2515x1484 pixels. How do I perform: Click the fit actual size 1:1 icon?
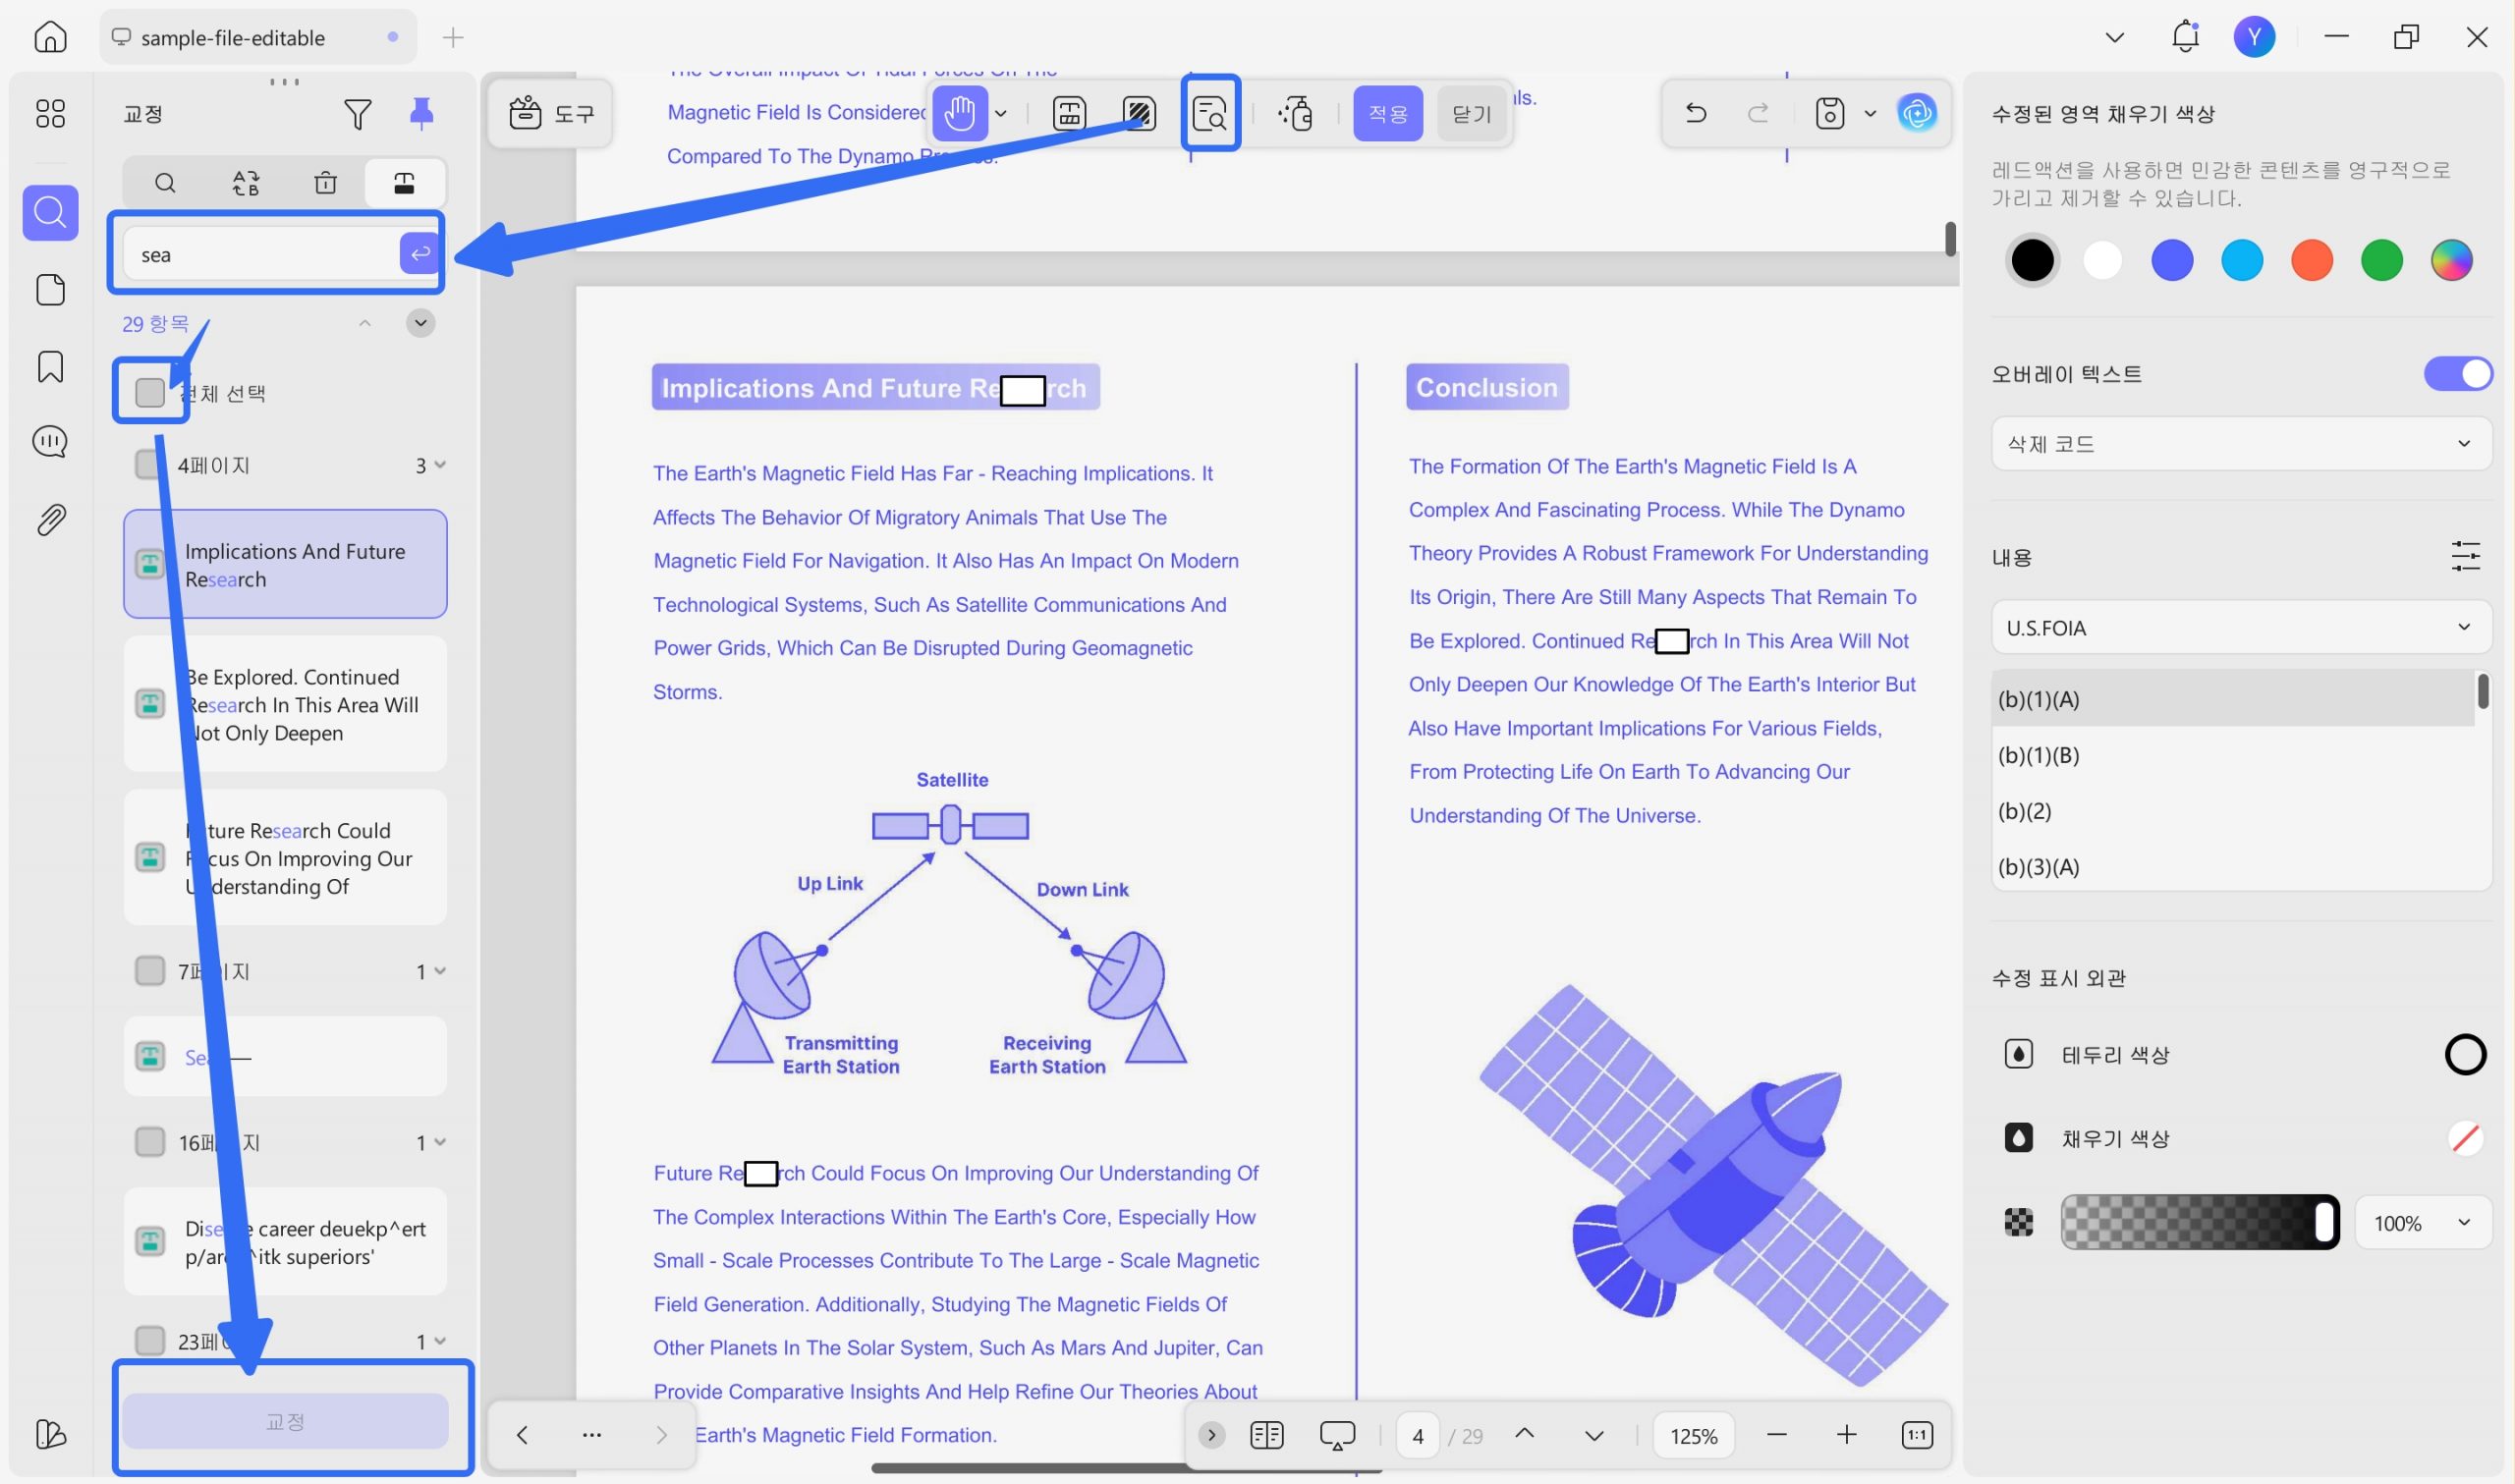pyautogui.click(x=1916, y=1435)
